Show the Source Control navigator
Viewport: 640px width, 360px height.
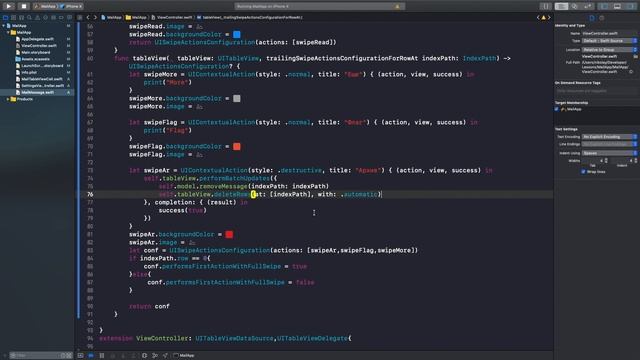pyautogui.click(x=13, y=18)
